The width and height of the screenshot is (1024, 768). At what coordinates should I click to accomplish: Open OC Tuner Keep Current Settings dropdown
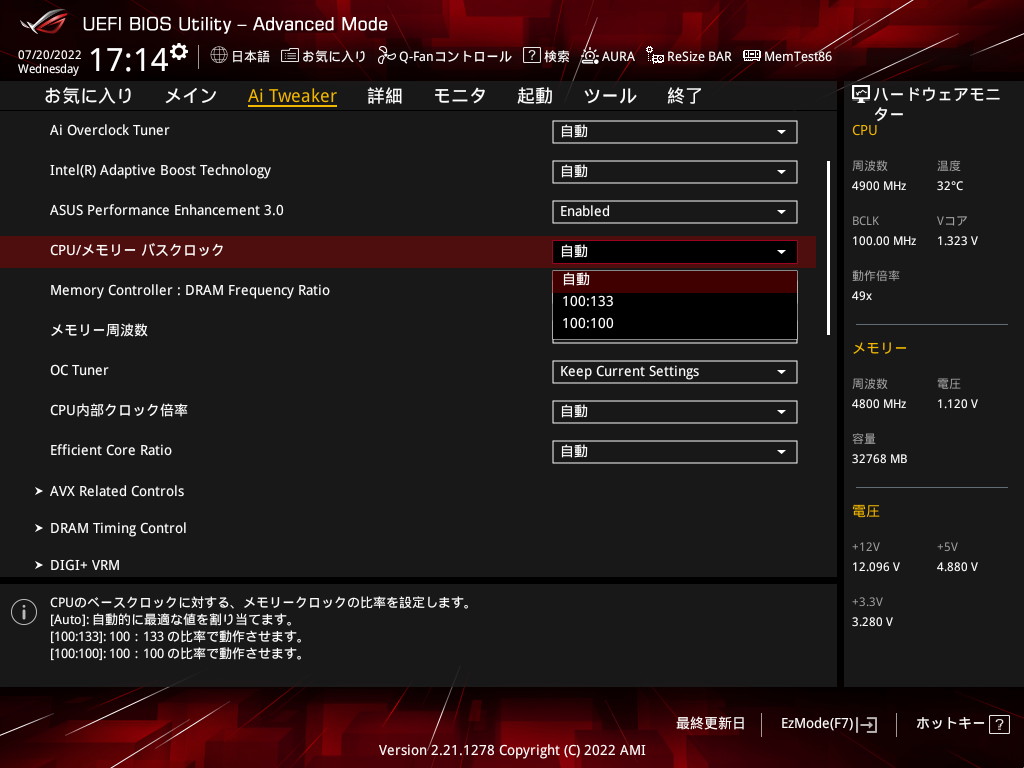(675, 372)
